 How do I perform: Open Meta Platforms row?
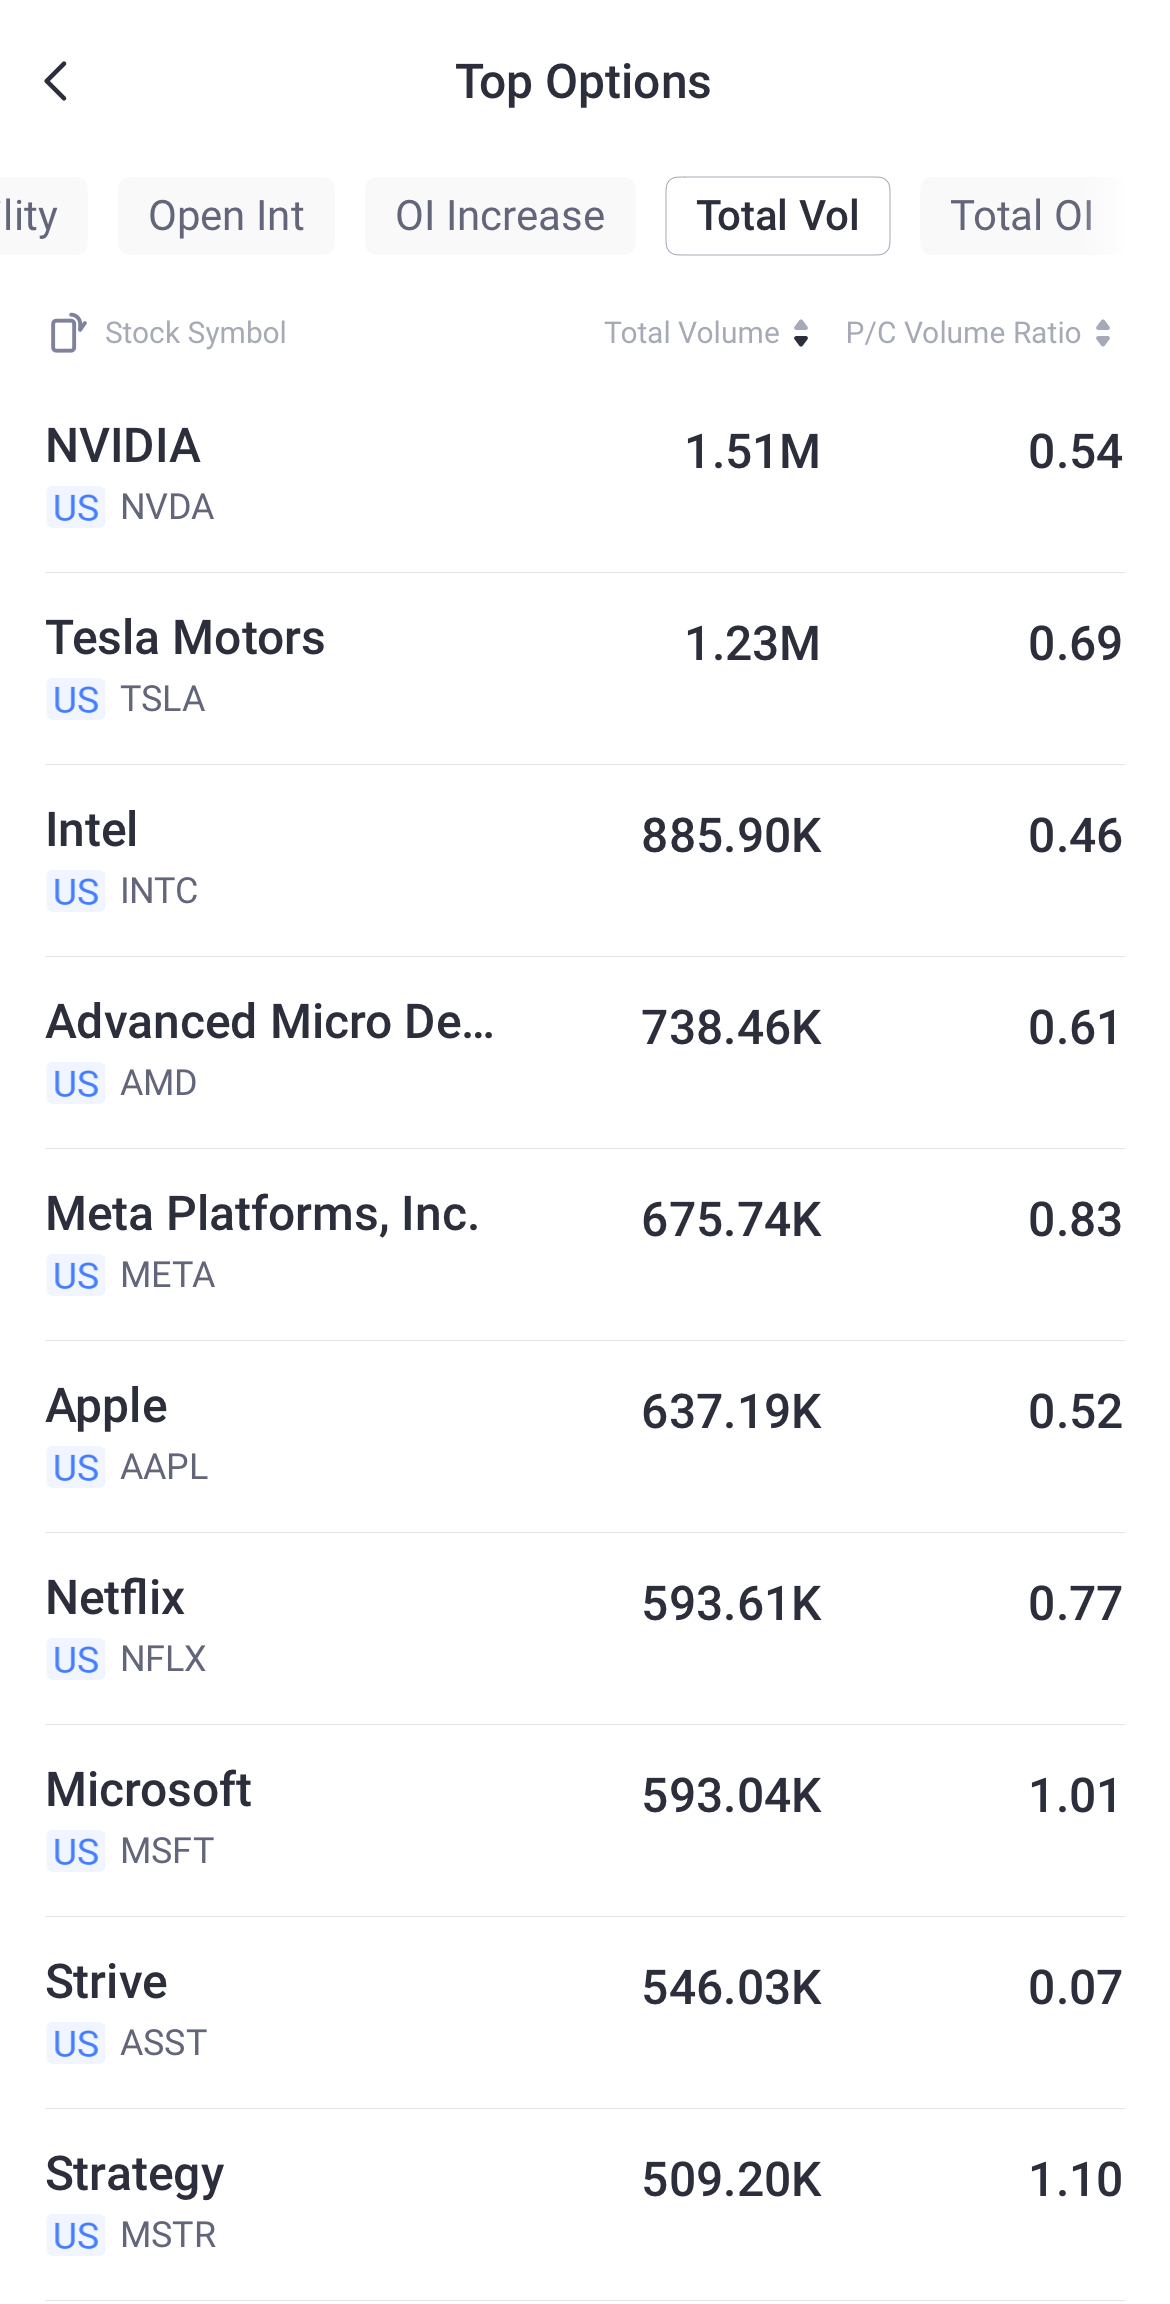click(585, 1243)
